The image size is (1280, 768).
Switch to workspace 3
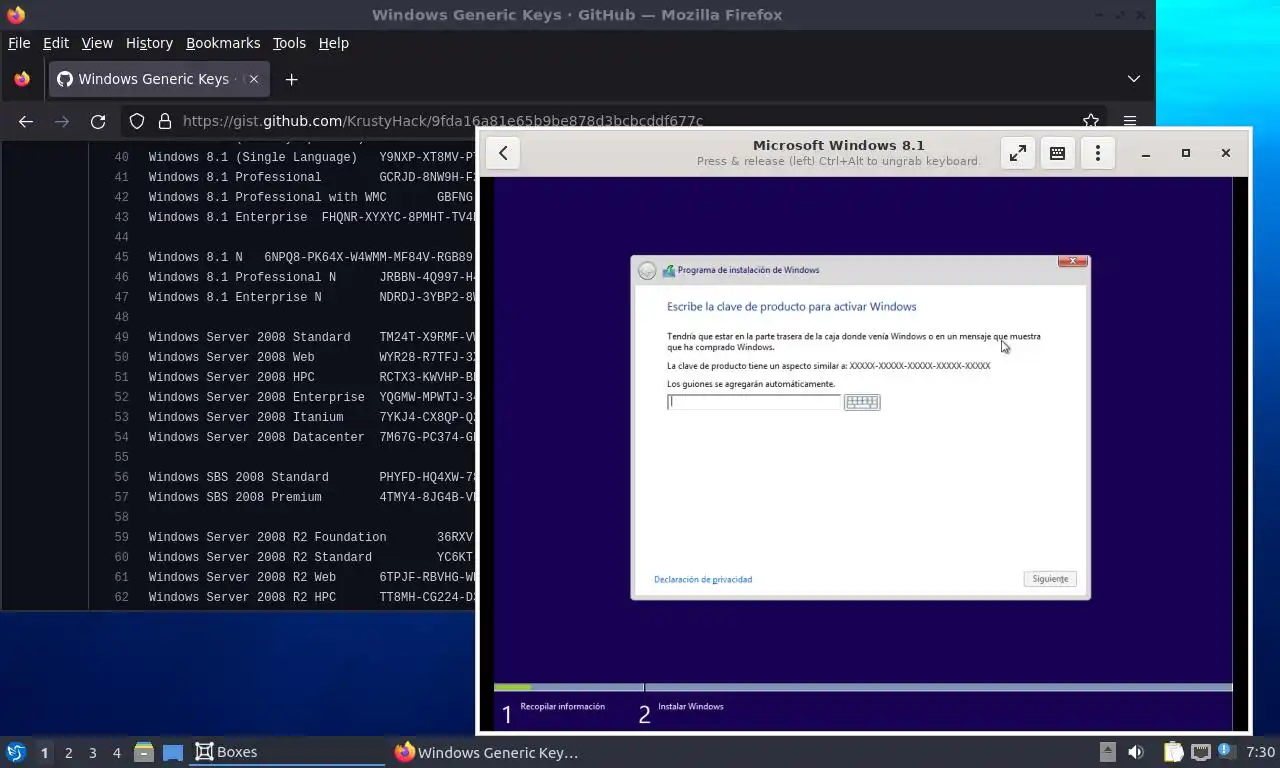coord(92,752)
